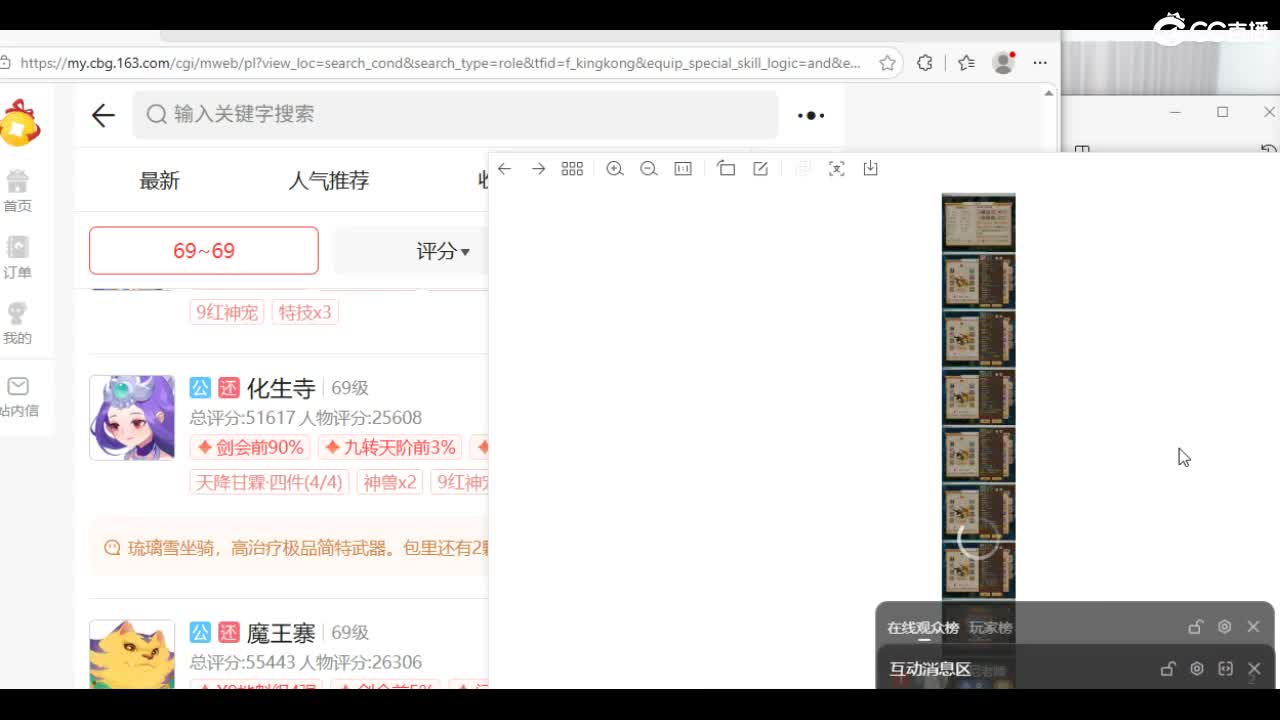The image size is (1280, 720).
Task: Download the image with save icon
Action: point(870,169)
